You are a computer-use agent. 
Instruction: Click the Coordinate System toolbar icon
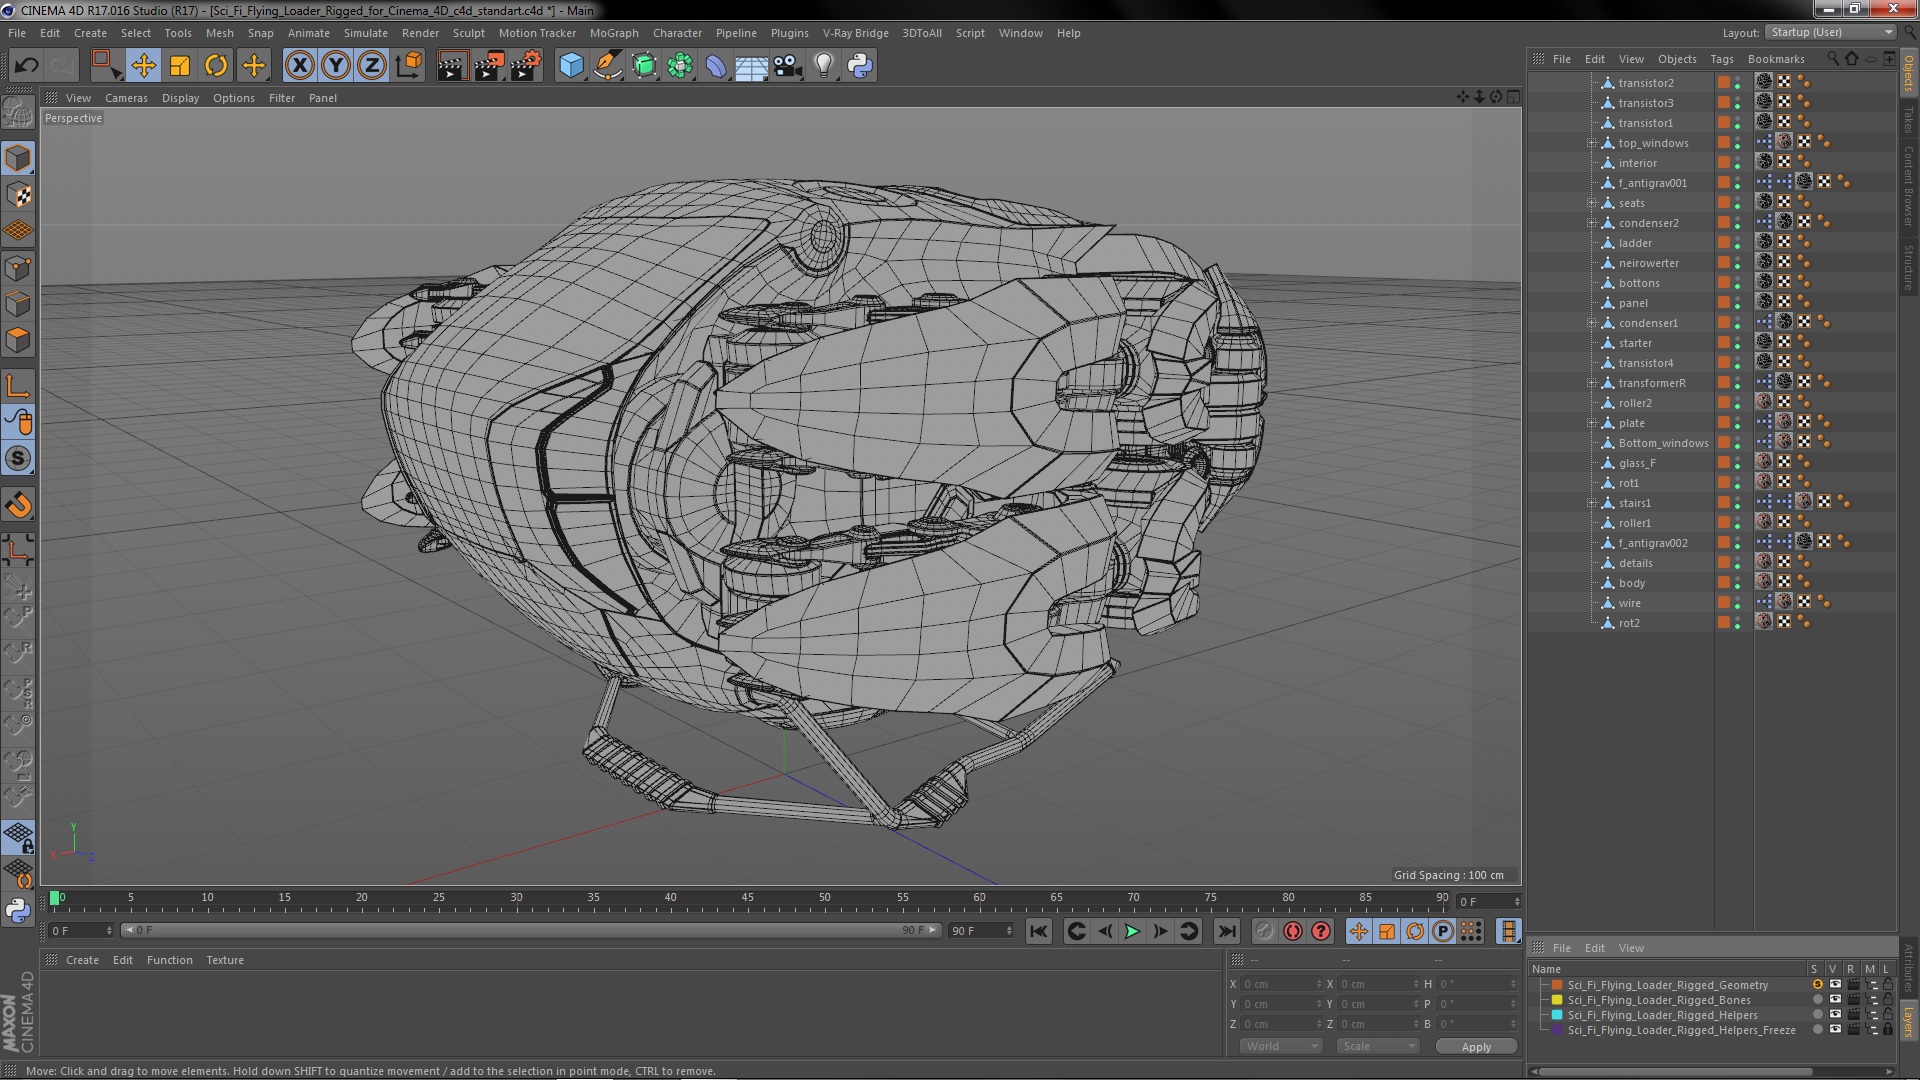point(409,66)
